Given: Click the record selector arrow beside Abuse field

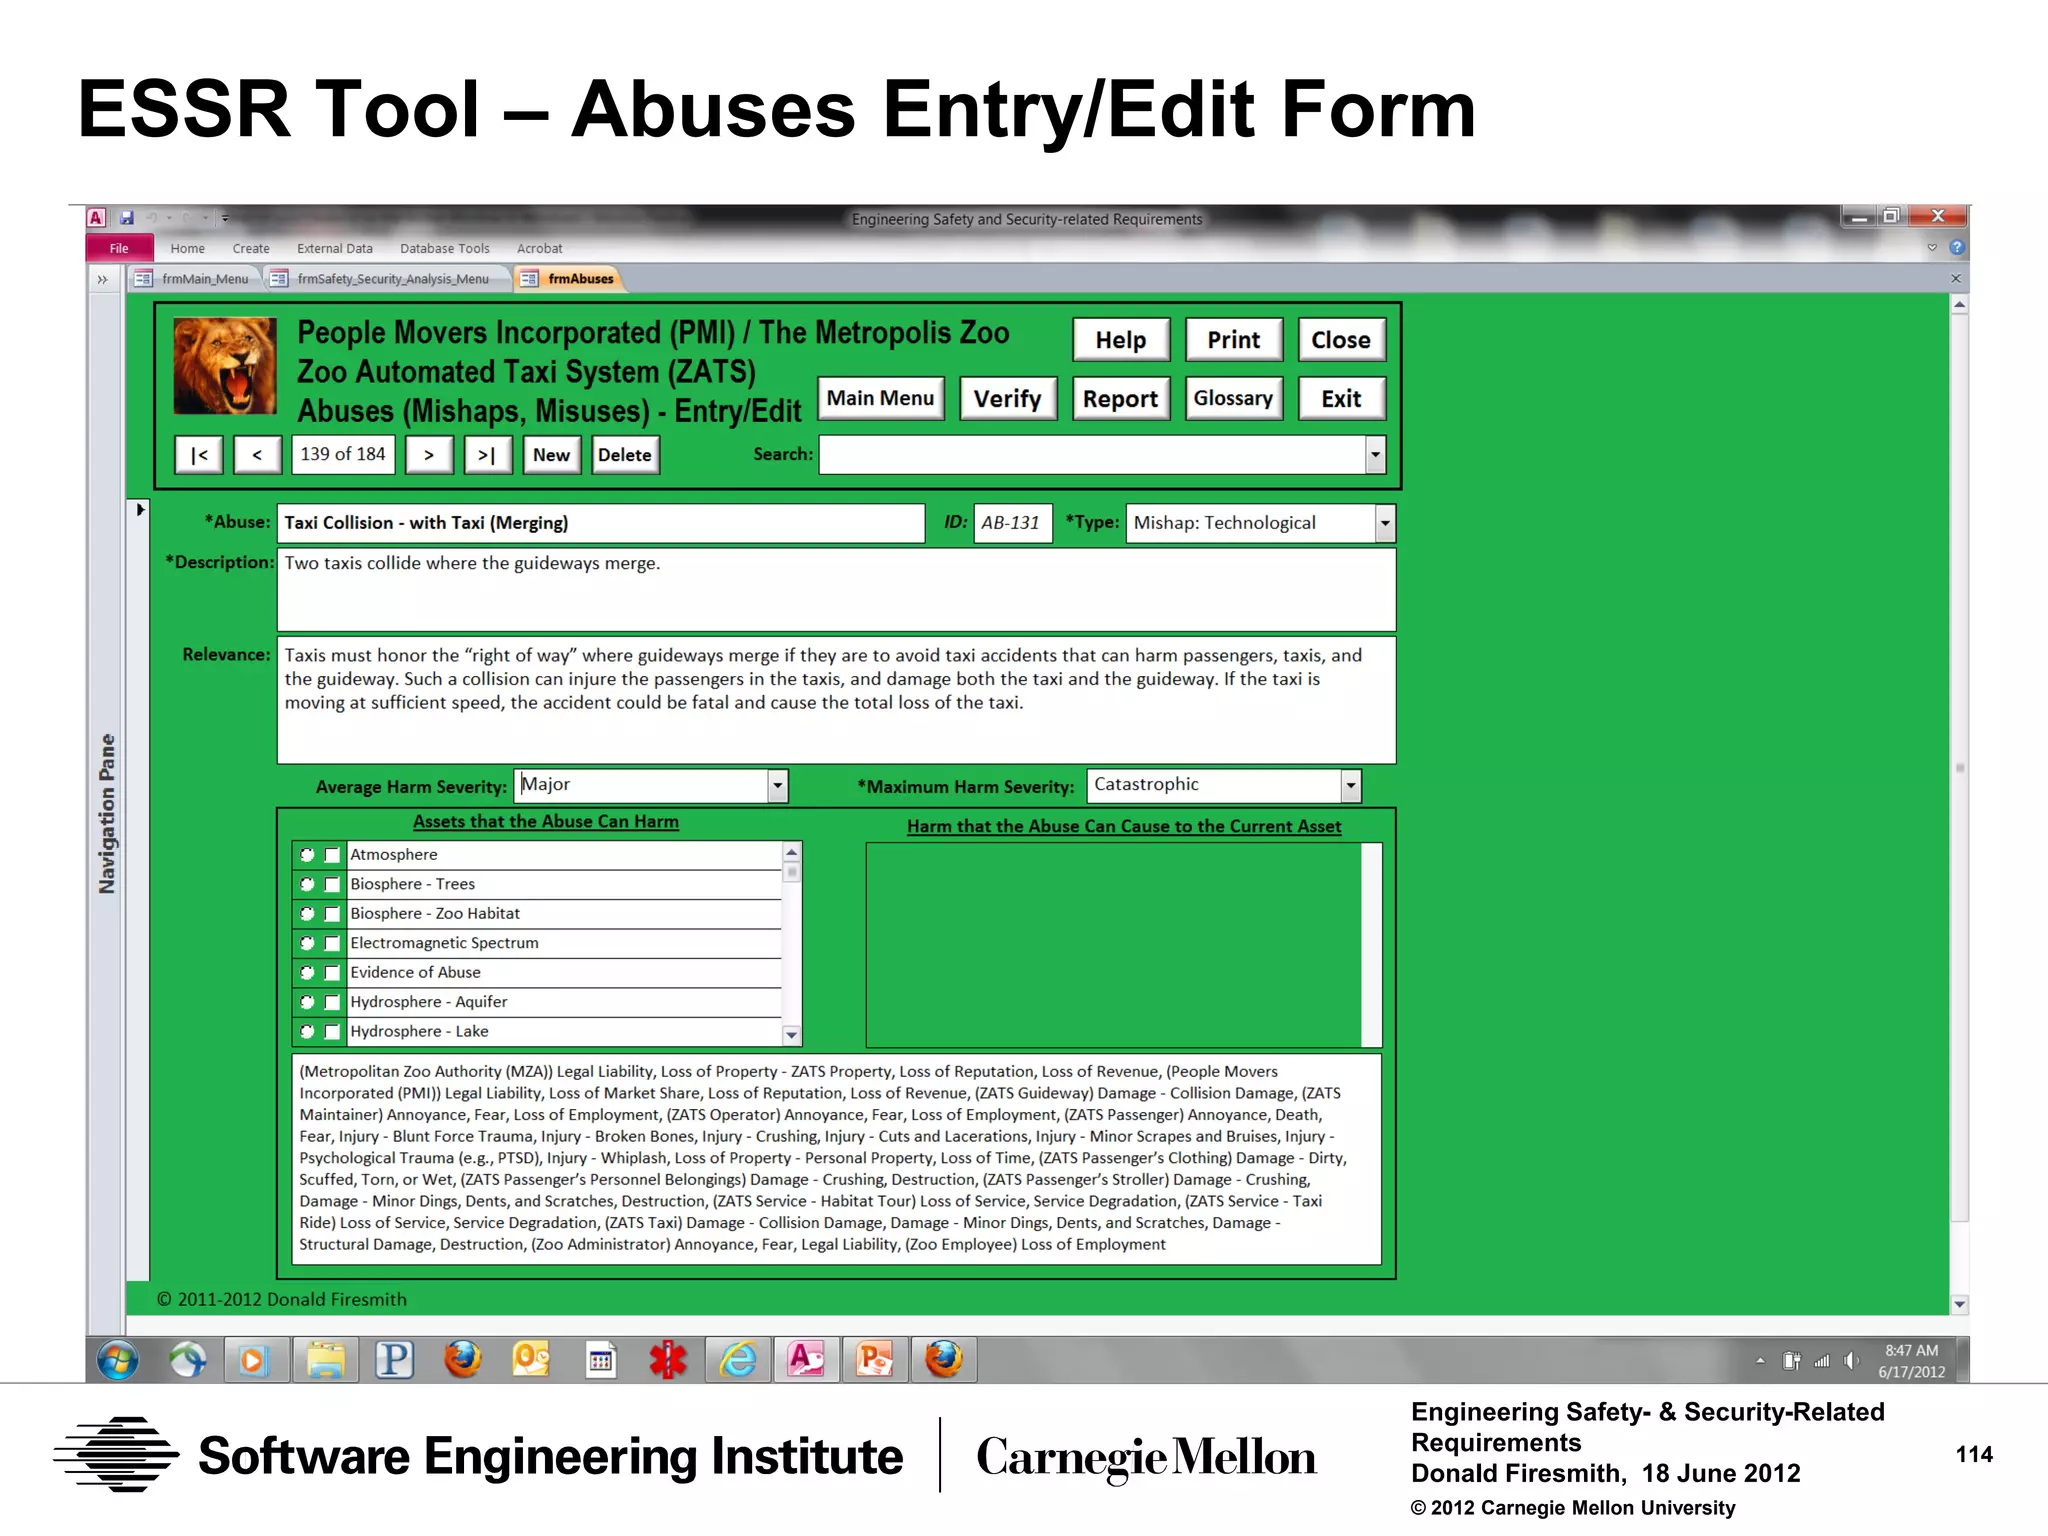Looking at the screenshot, I should click(x=140, y=509).
